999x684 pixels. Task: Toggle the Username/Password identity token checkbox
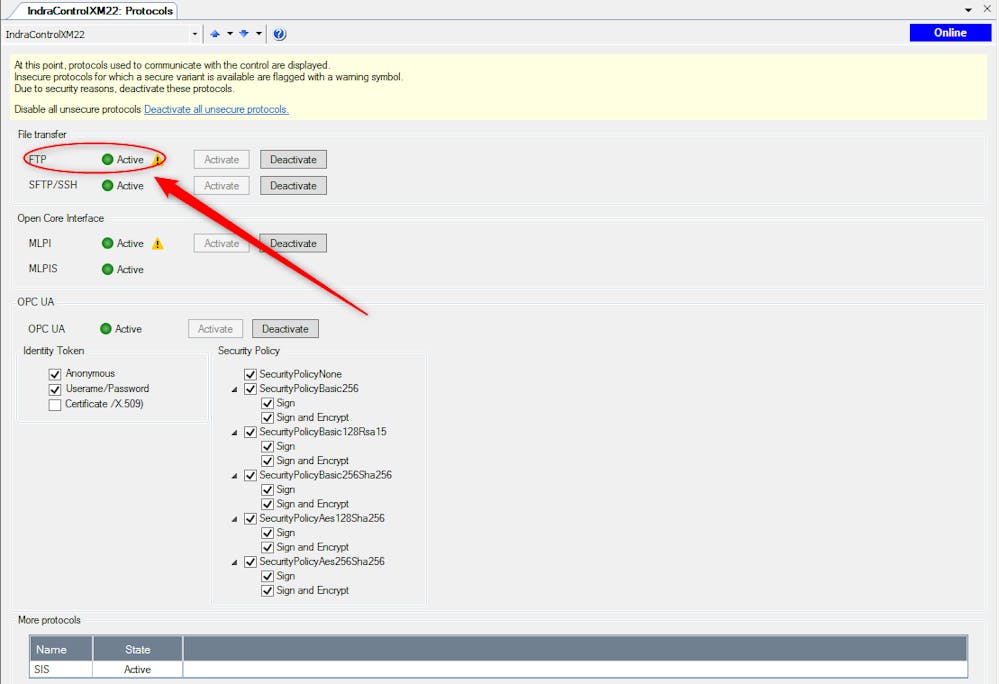pyautogui.click(x=55, y=389)
